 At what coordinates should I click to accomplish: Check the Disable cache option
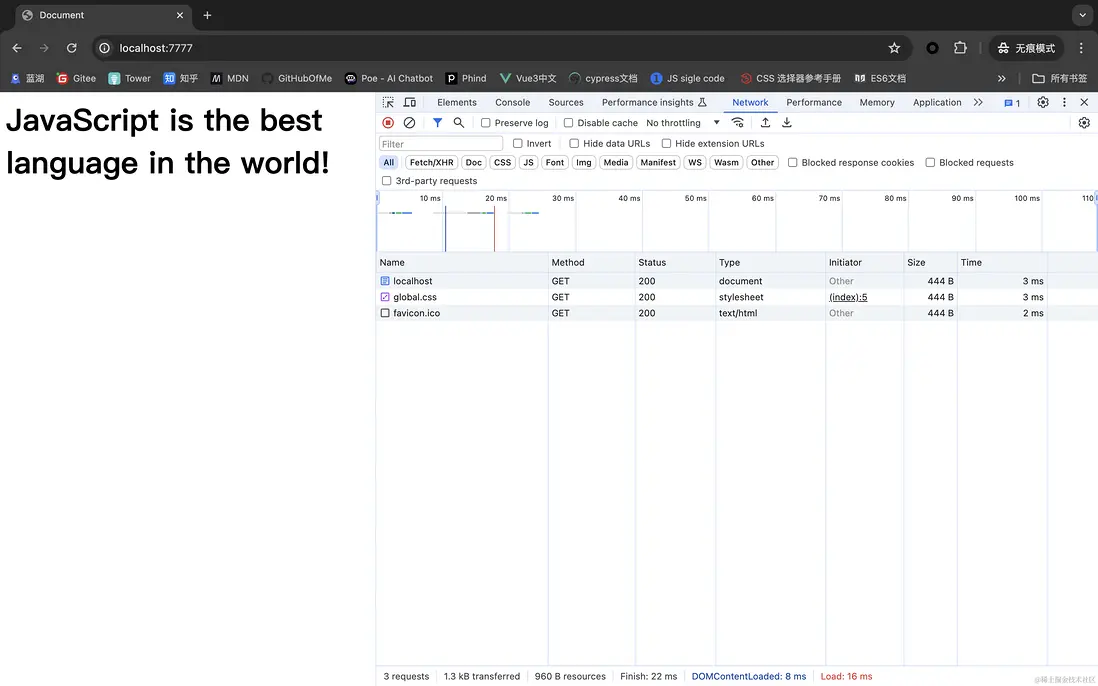569,123
